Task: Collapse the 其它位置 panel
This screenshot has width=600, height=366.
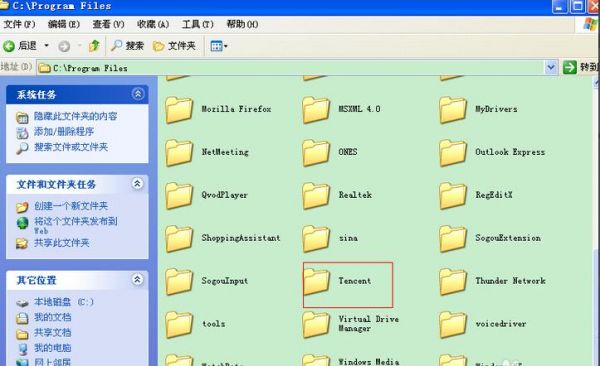Action: click(137, 279)
